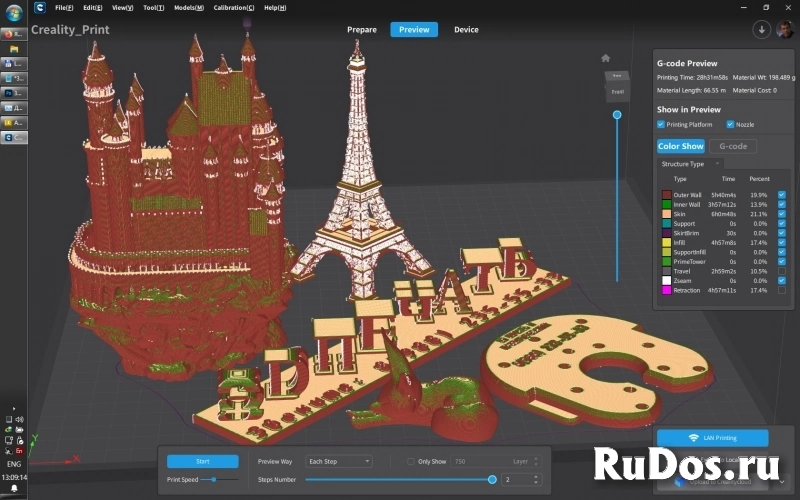Image resolution: width=800 pixels, height=500 pixels.
Task: Open the Help menu
Action: point(275,8)
